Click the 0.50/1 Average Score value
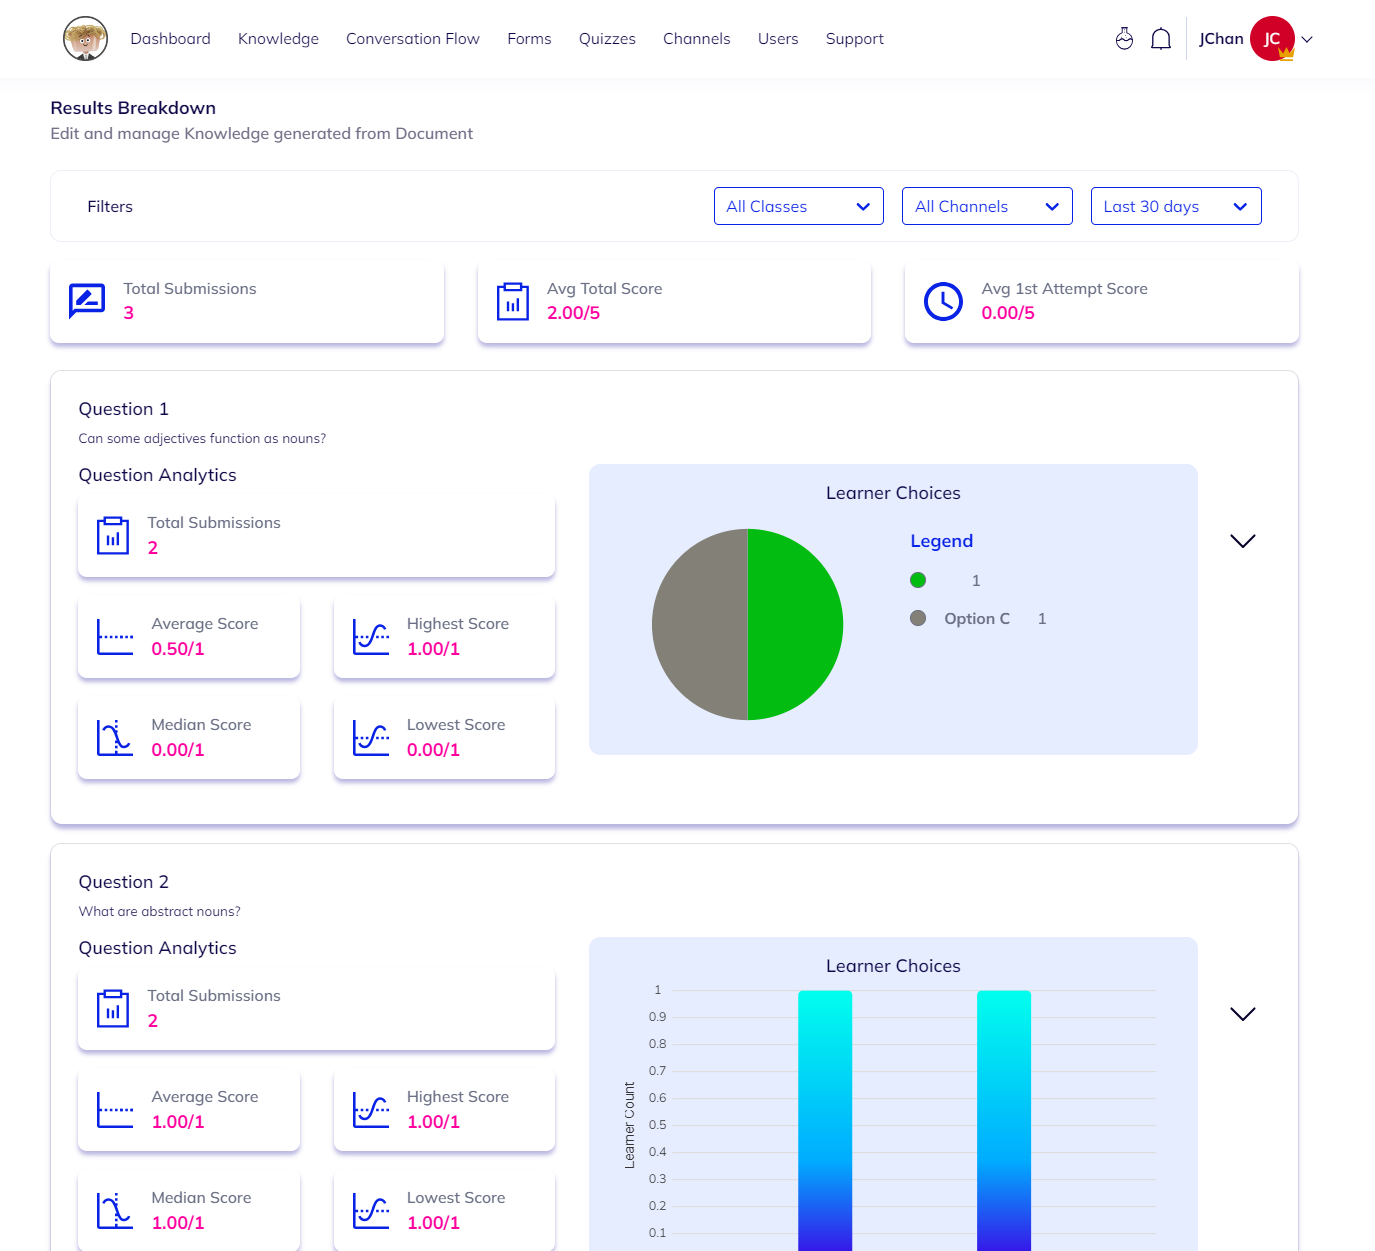Screen dimensions: 1375x1251 (x=178, y=649)
